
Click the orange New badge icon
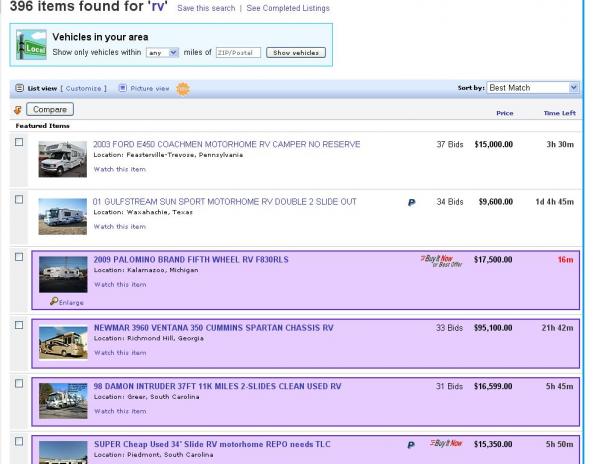[x=183, y=89]
